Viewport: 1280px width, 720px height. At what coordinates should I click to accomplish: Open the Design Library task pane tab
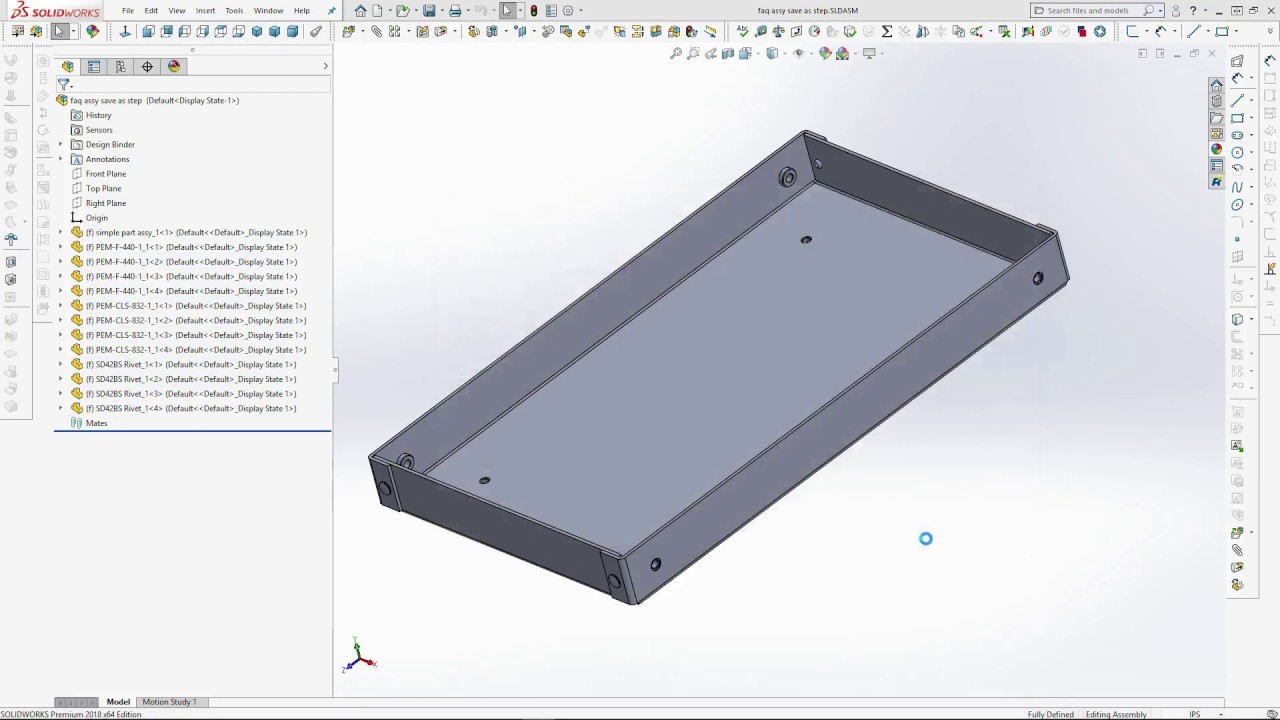coord(1217,101)
